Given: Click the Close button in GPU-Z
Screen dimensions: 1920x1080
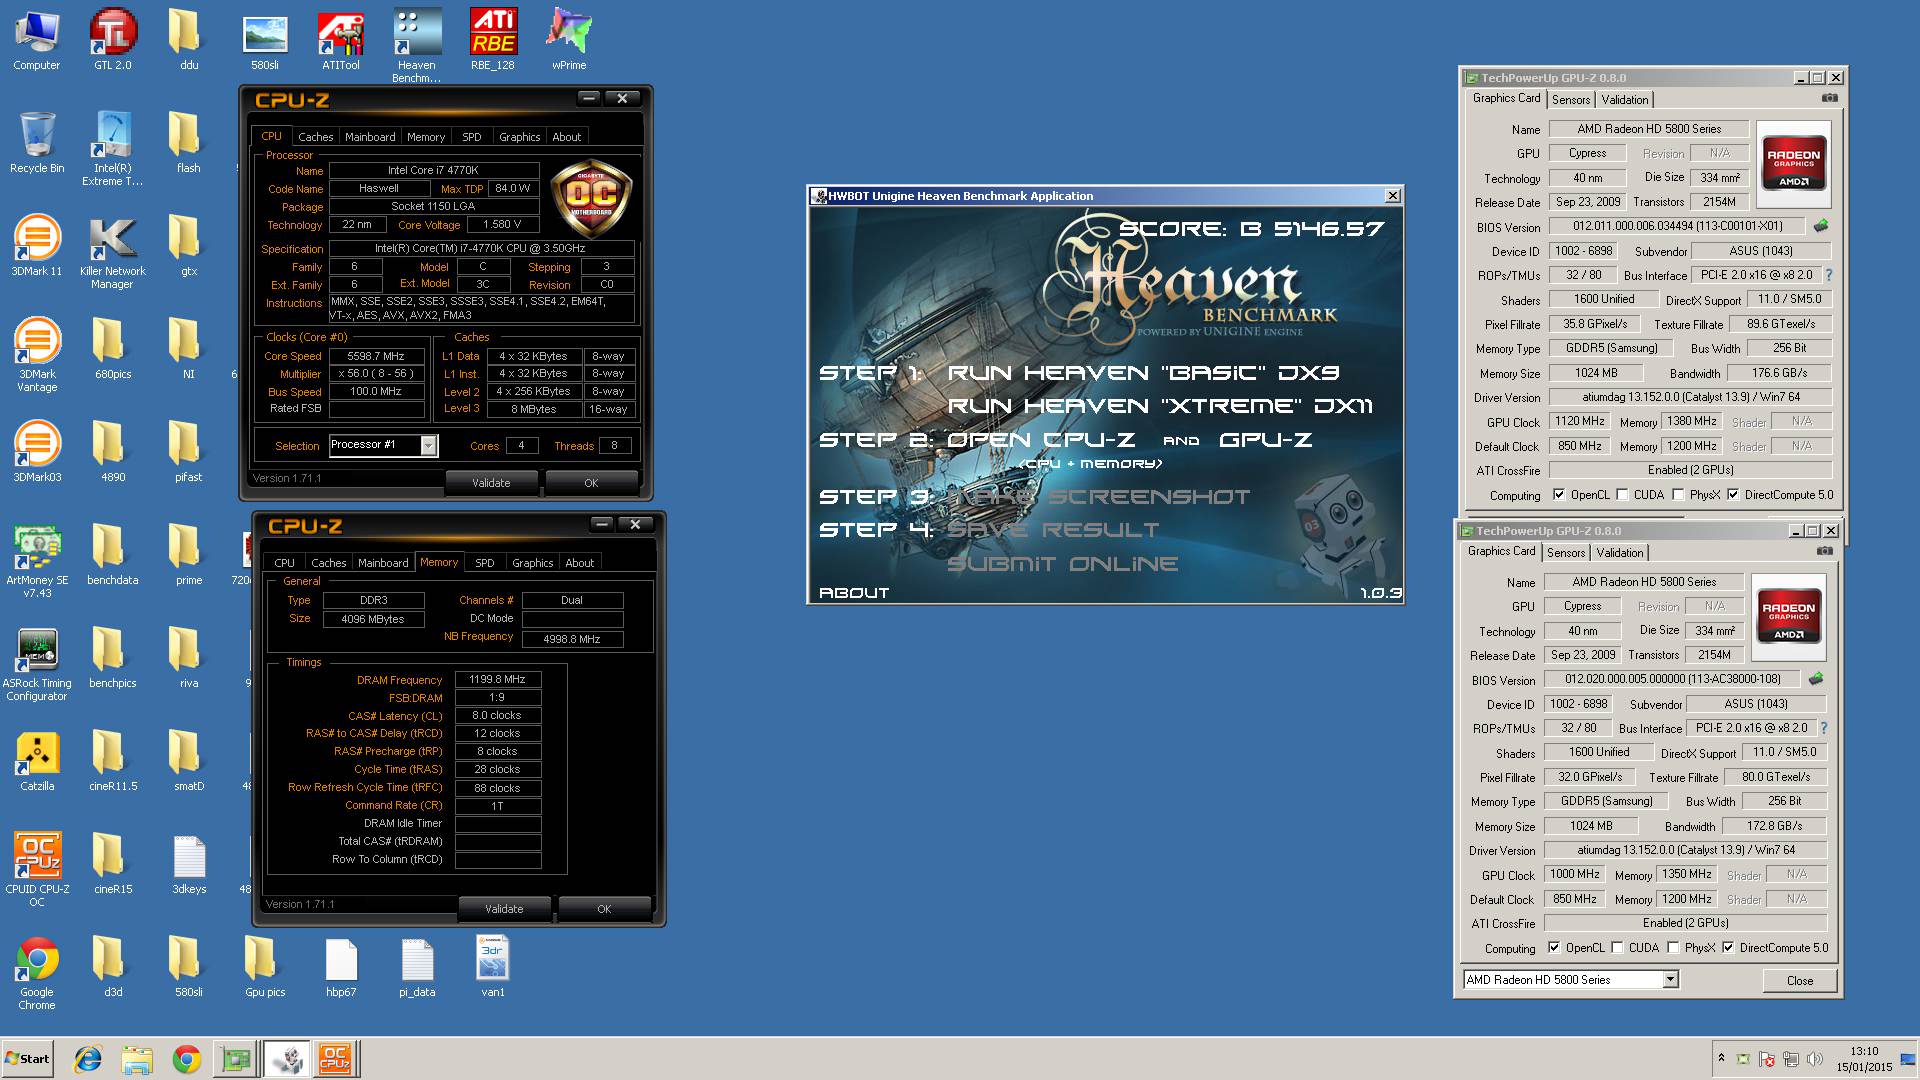Looking at the screenshot, I should [x=1799, y=980].
